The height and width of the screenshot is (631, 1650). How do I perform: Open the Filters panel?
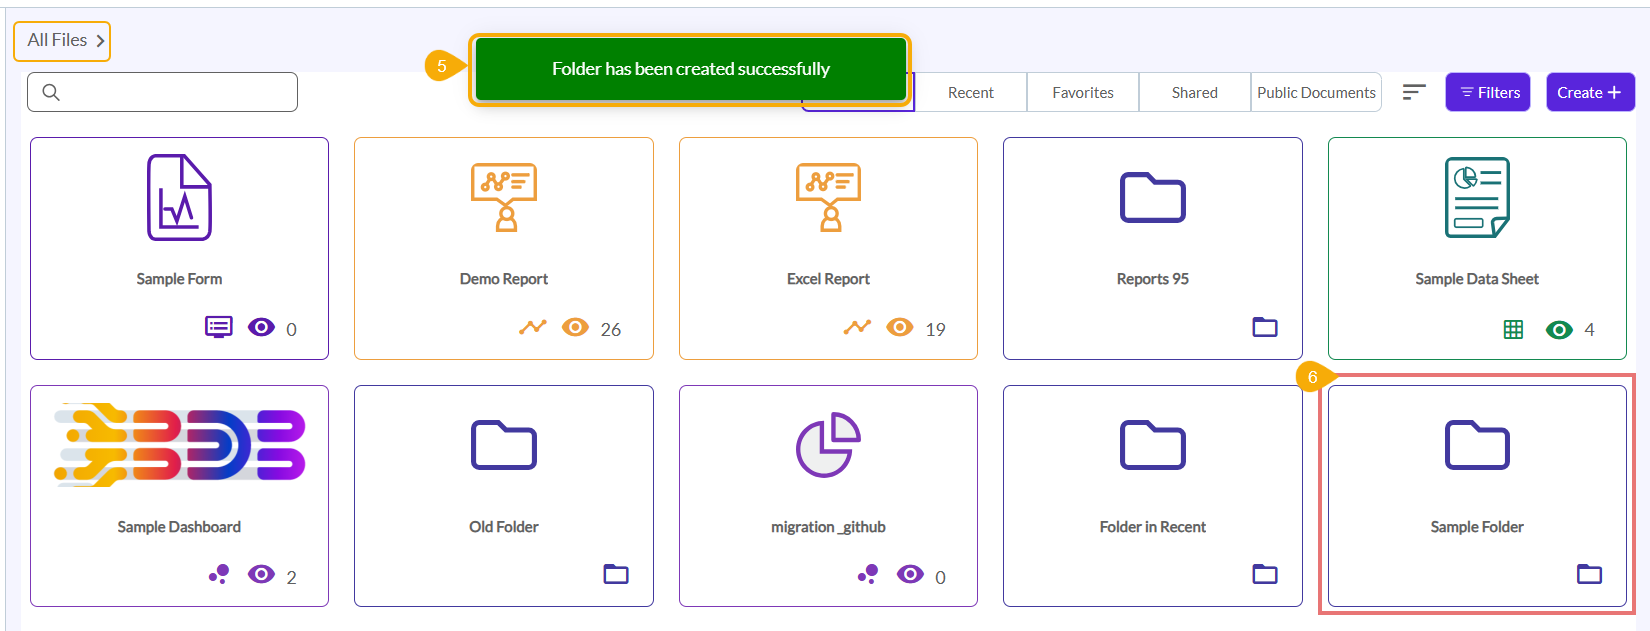click(x=1488, y=92)
